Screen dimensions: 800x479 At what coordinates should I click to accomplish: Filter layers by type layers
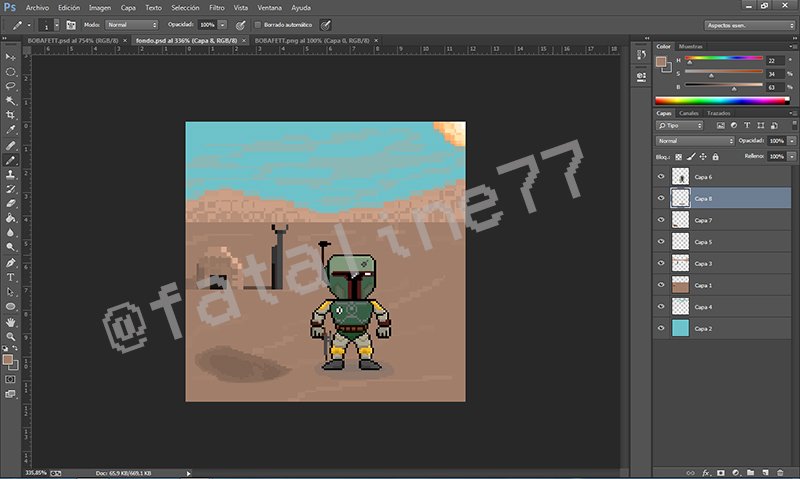747,125
